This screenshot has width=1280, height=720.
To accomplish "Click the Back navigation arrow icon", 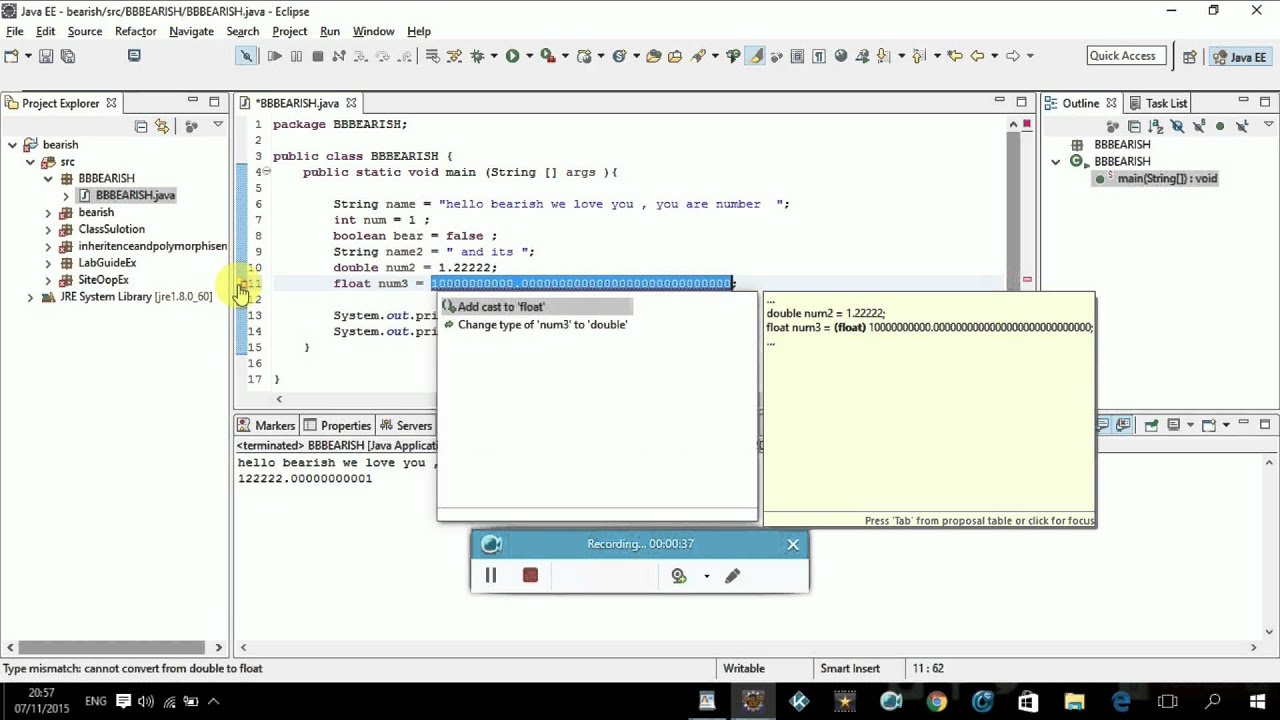I will point(977,56).
